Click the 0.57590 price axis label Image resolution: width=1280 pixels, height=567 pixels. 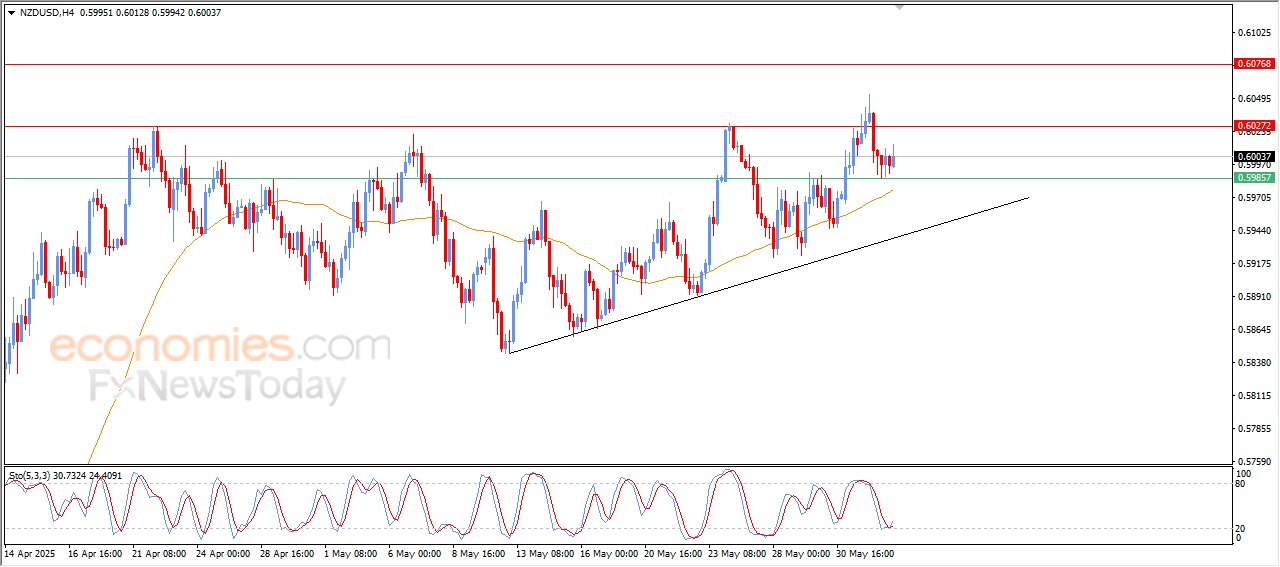coord(1254,462)
